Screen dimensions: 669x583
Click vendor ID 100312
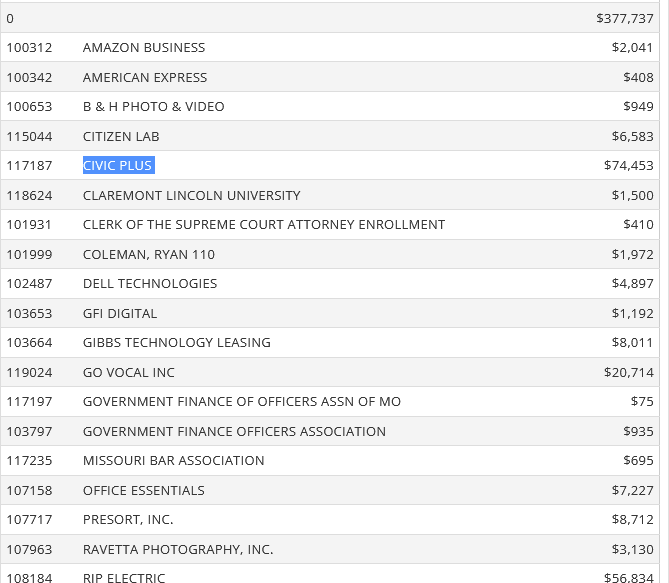click(x=29, y=47)
